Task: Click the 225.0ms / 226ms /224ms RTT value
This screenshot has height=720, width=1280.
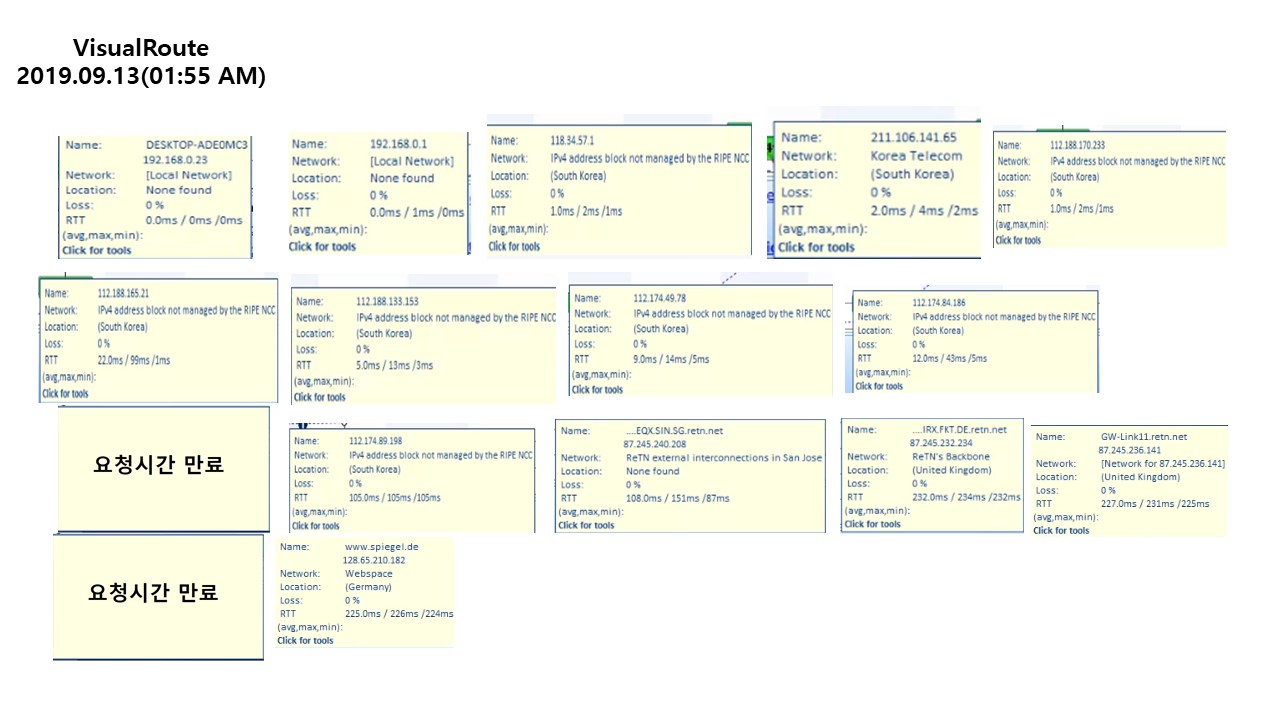Action: tap(399, 614)
